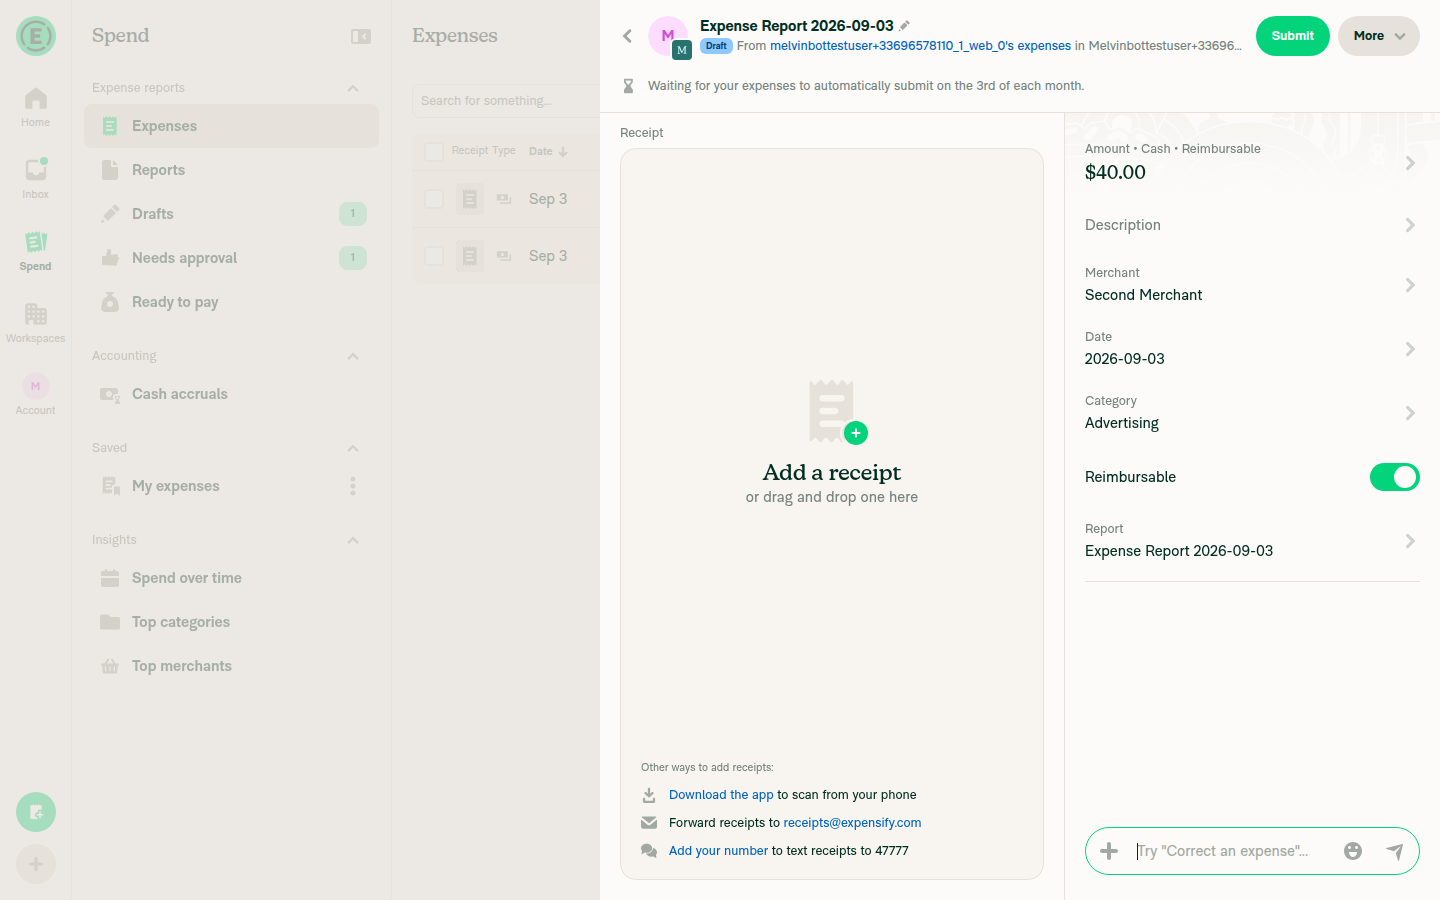1440x900 pixels.
Task: Open Top merchants insight
Action: 231,666
